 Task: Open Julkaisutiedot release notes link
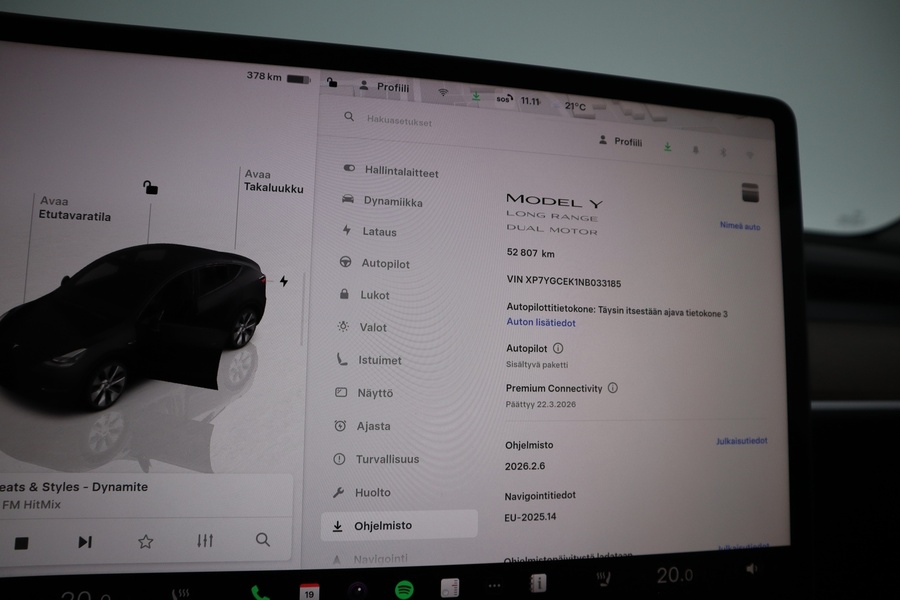741,441
